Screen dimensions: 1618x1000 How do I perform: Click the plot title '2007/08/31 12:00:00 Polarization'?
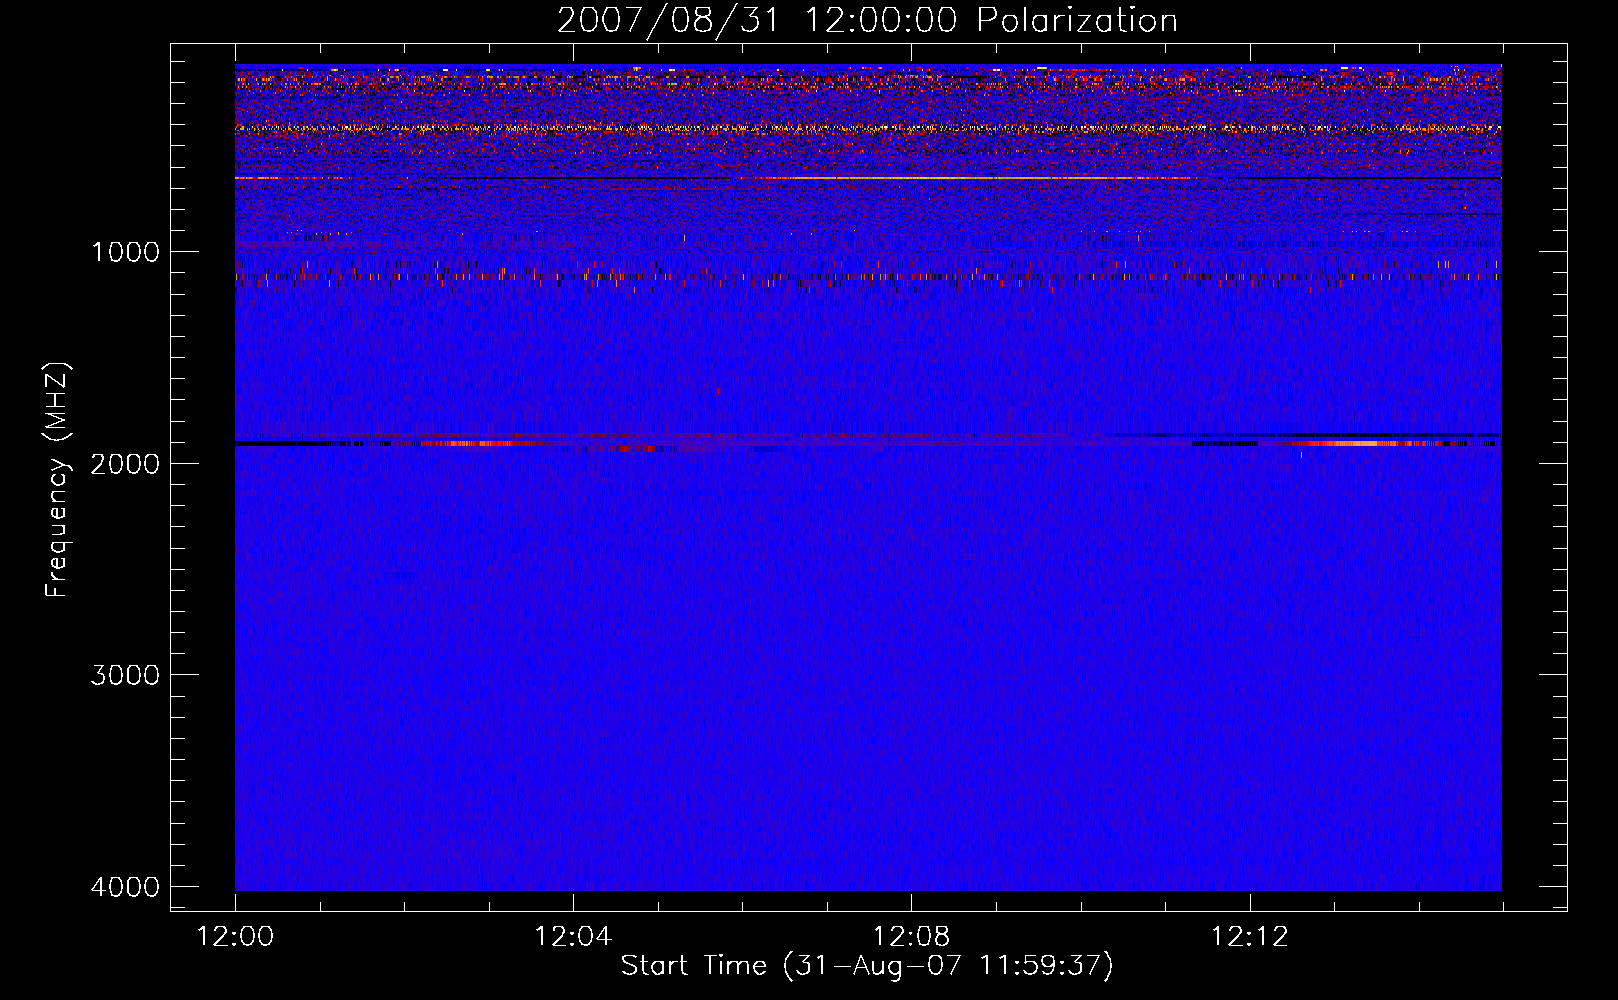click(867, 20)
